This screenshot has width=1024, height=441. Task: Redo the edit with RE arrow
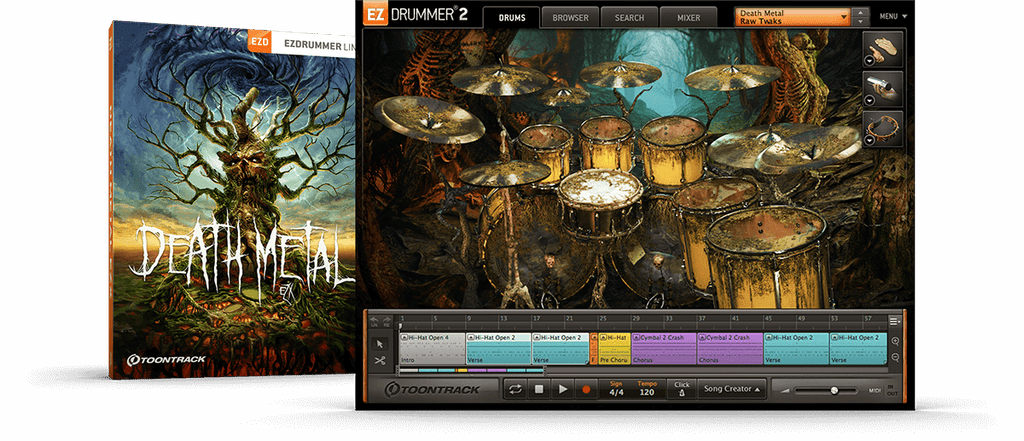coord(385,321)
